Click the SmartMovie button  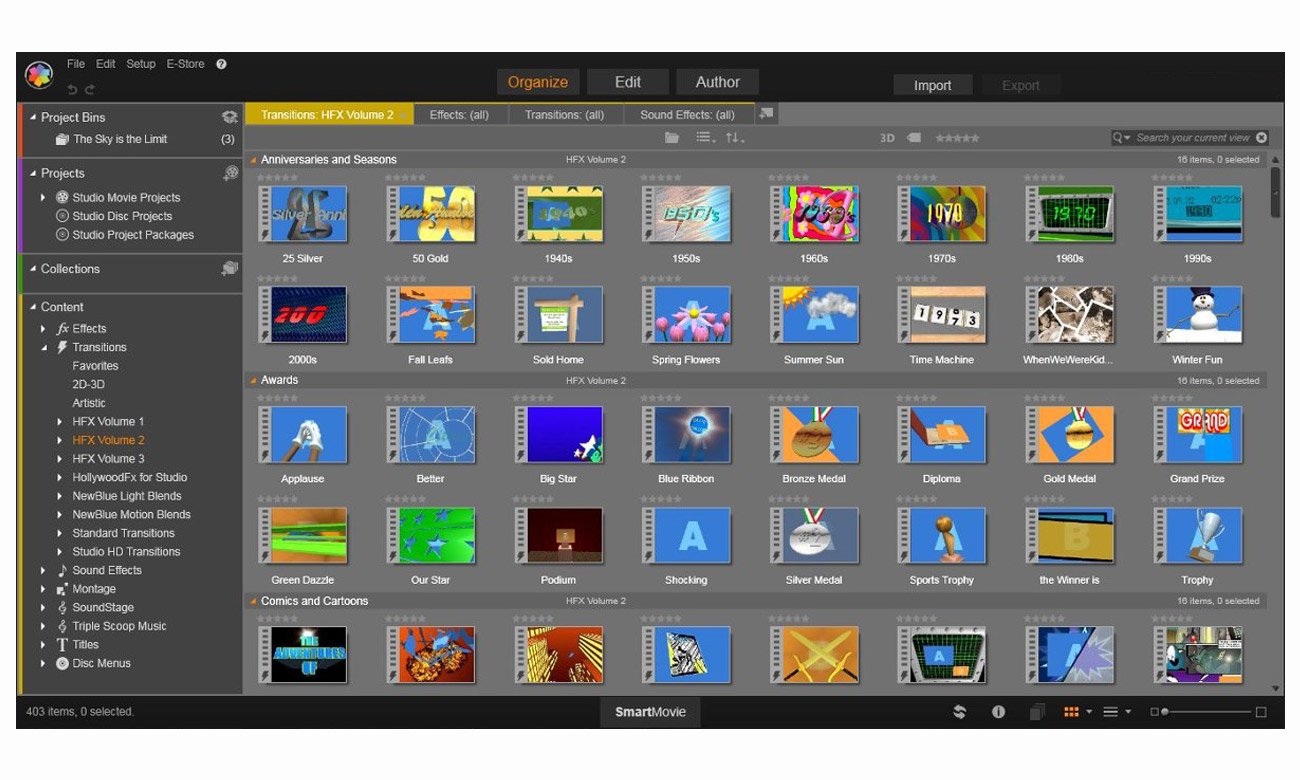650,712
